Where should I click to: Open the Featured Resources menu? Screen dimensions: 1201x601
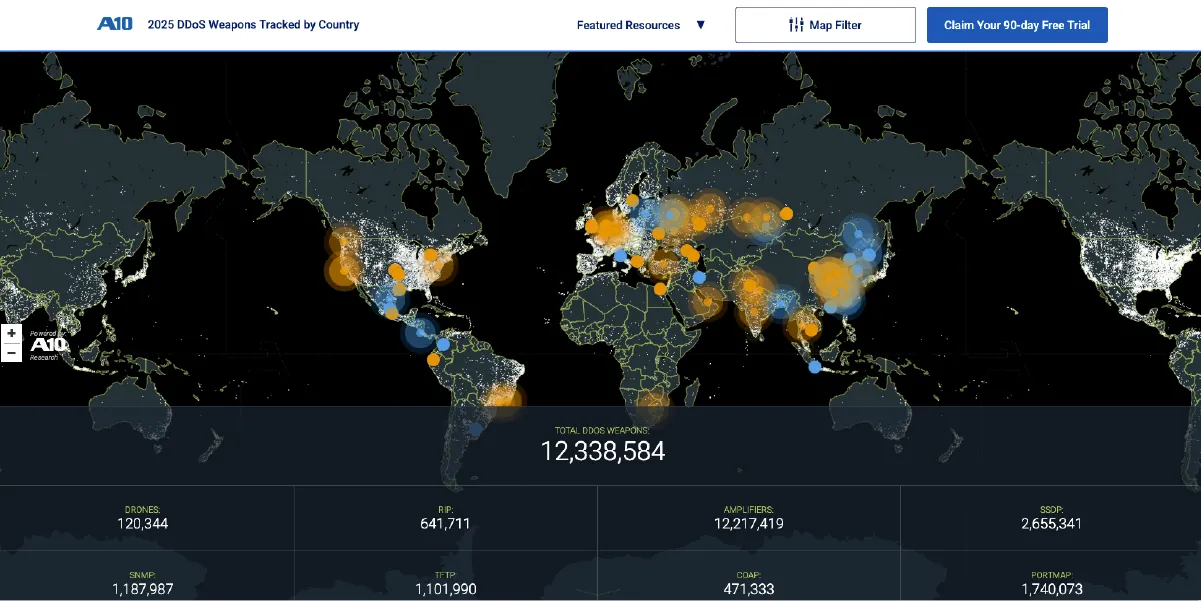click(x=628, y=25)
